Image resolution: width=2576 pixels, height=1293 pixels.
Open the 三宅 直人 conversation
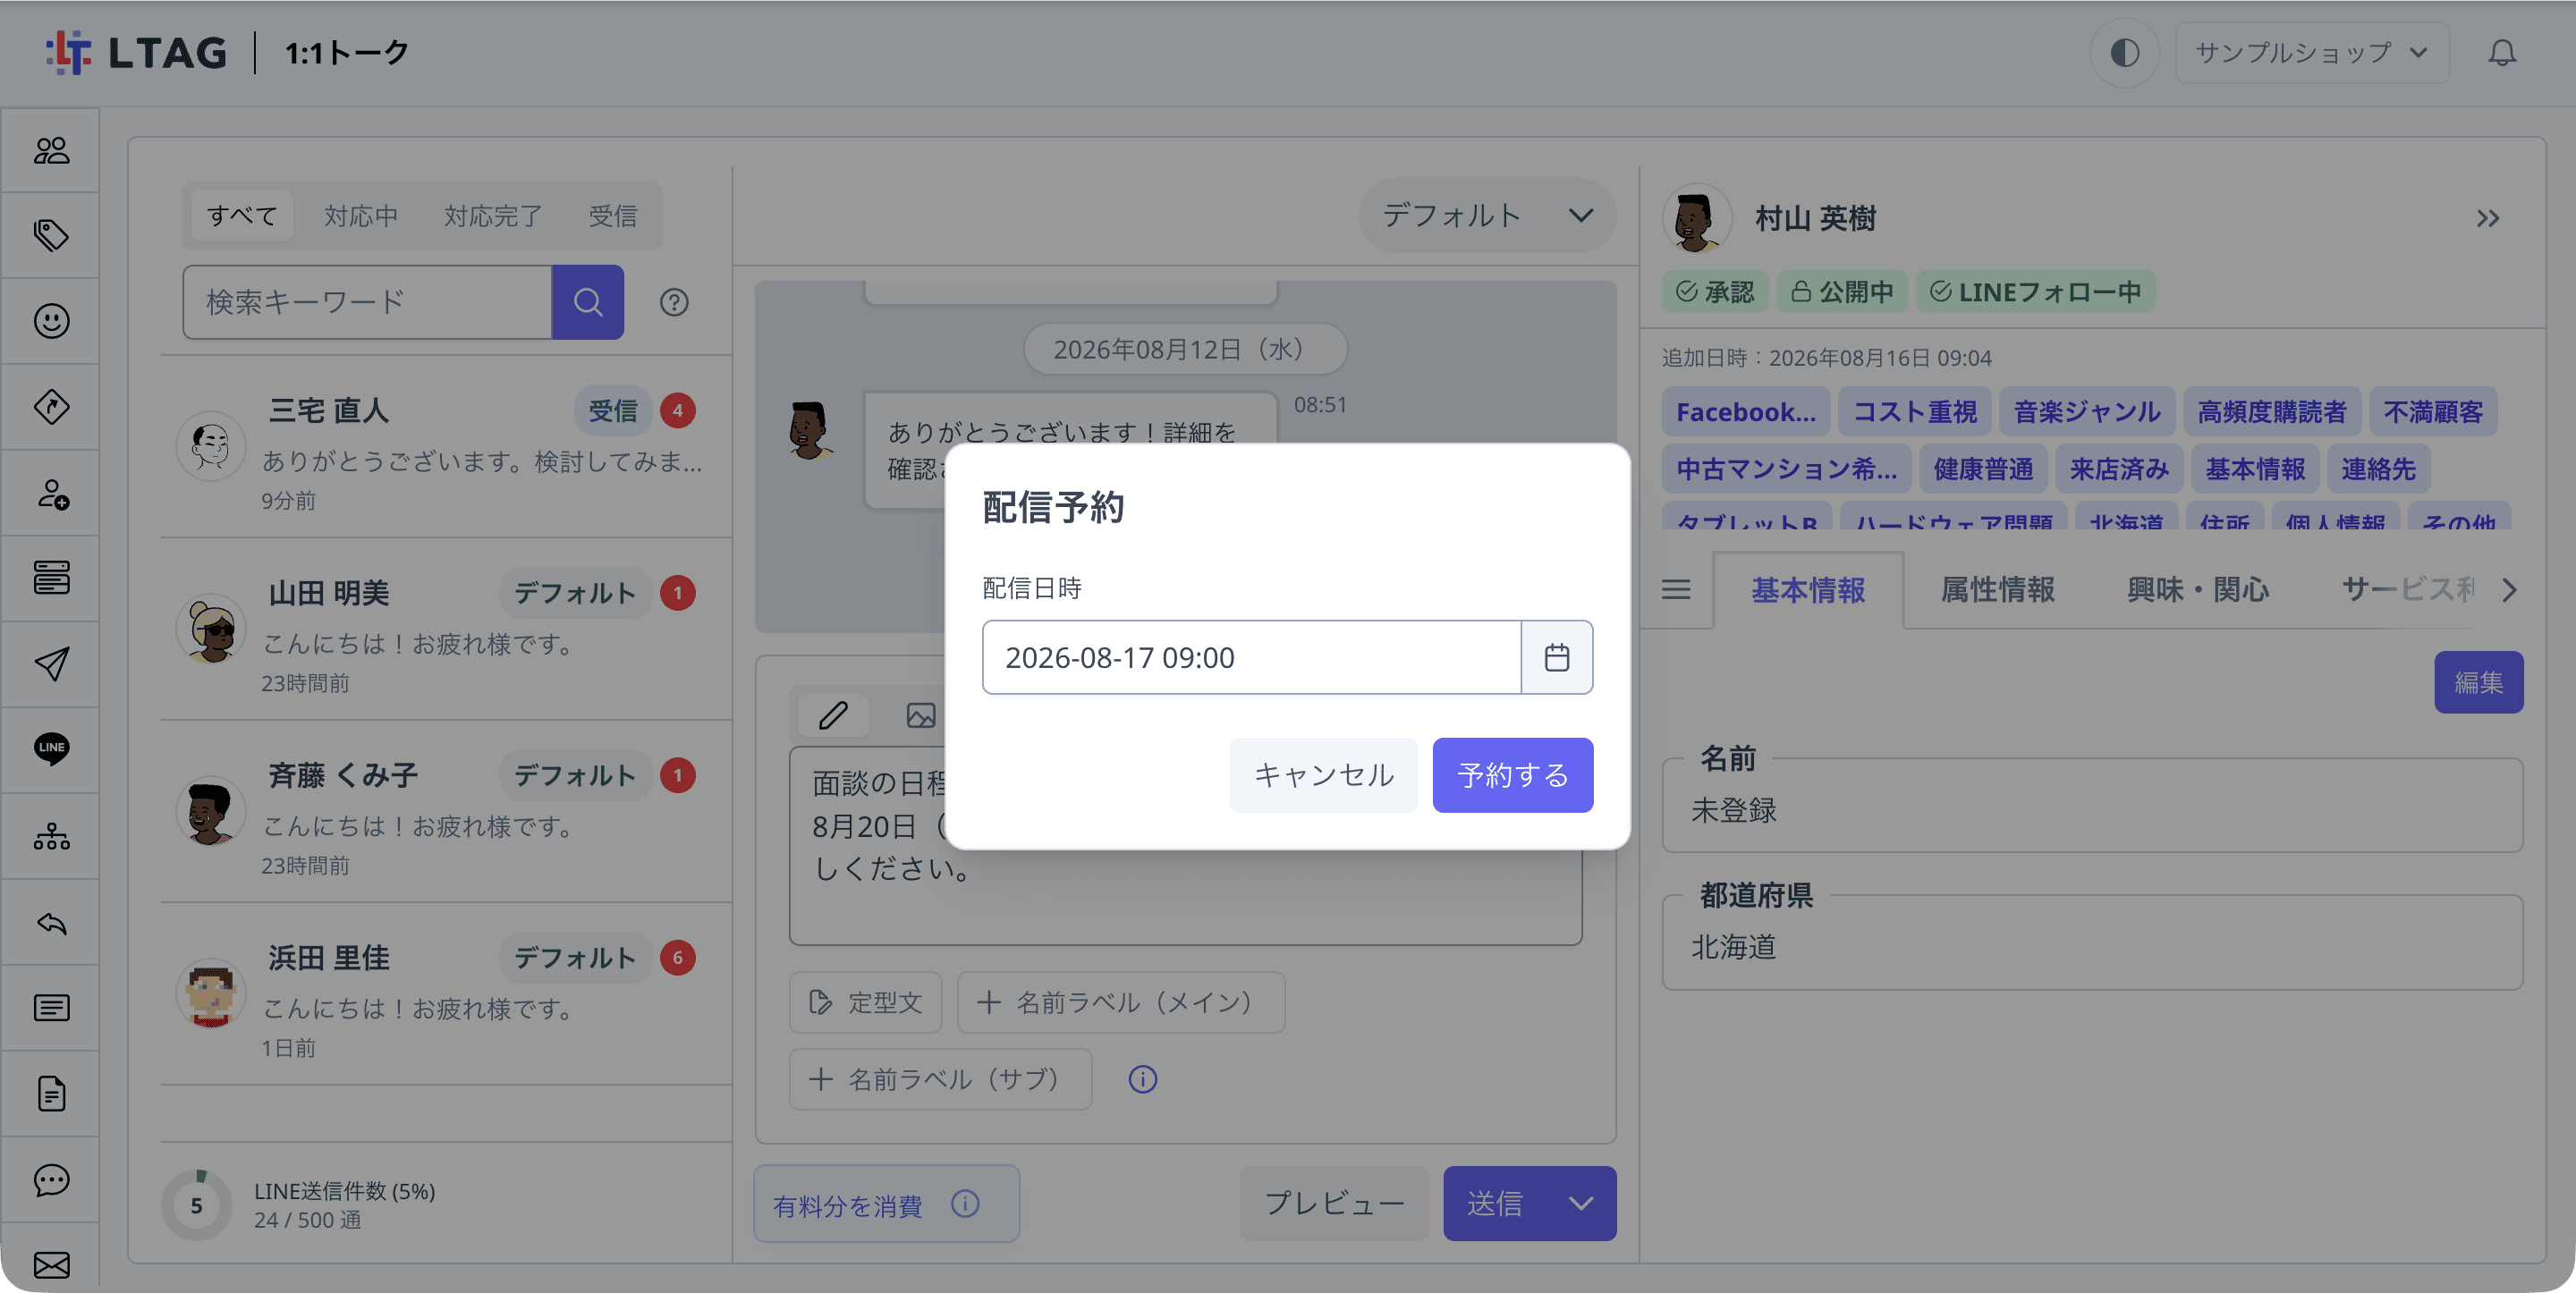(x=445, y=447)
